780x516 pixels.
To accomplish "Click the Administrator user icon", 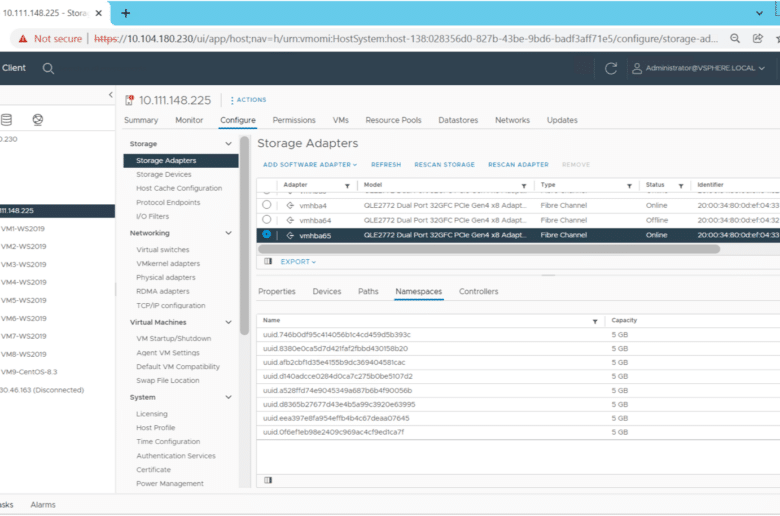I will pos(636,68).
